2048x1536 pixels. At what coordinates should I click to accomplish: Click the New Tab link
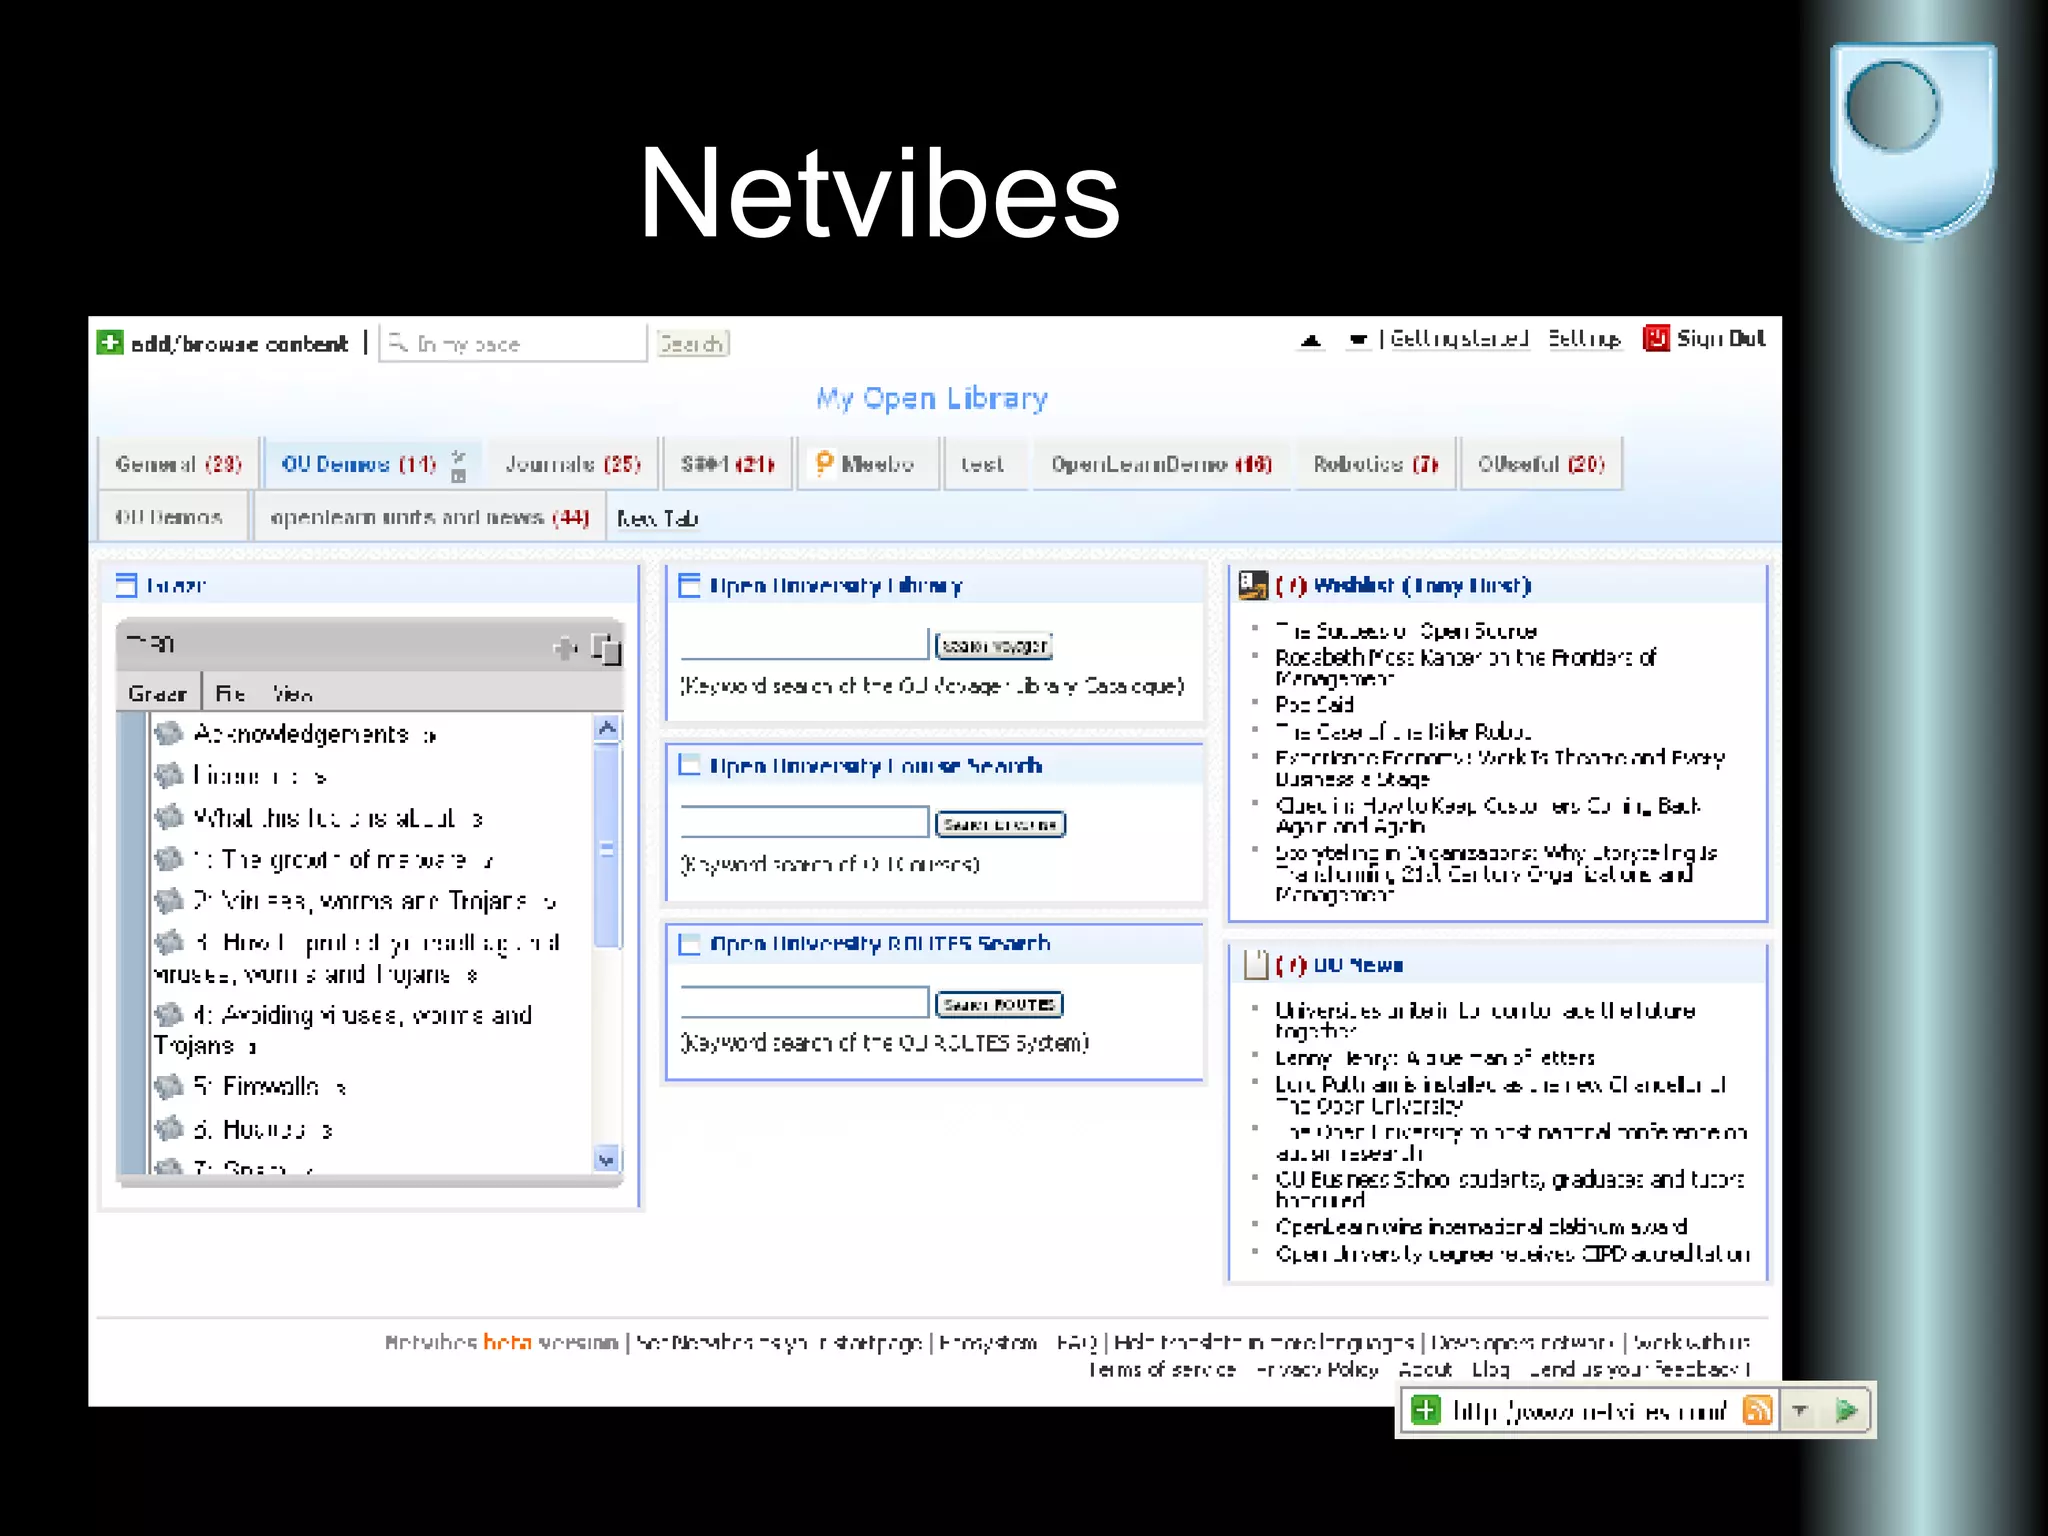[657, 518]
